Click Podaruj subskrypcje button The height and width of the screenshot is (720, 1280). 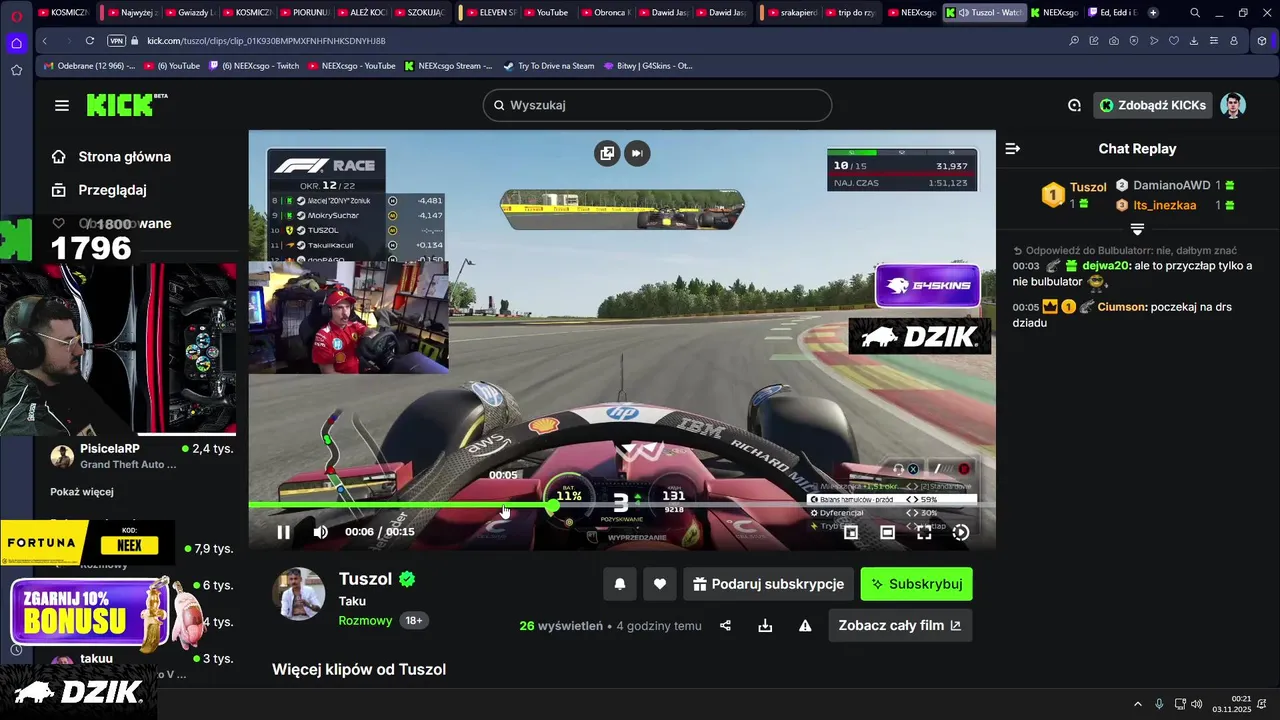[x=768, y=584]
